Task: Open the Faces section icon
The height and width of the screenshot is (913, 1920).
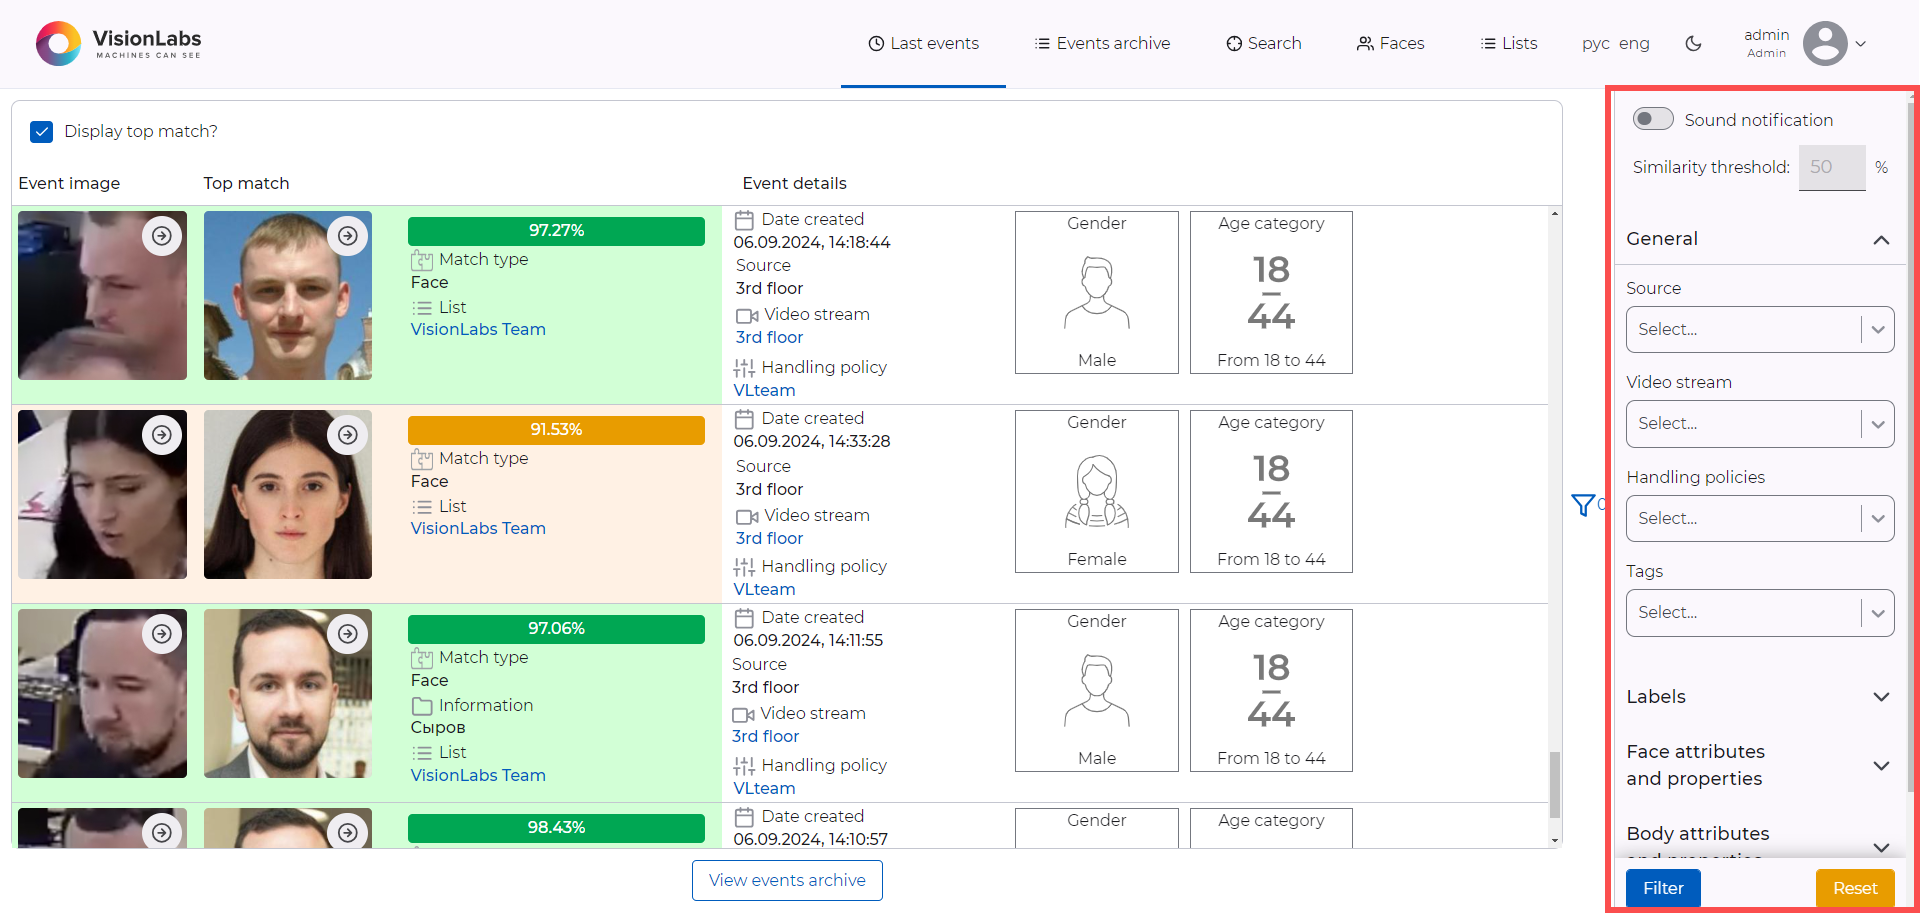Action: (x=1365, y=43)
